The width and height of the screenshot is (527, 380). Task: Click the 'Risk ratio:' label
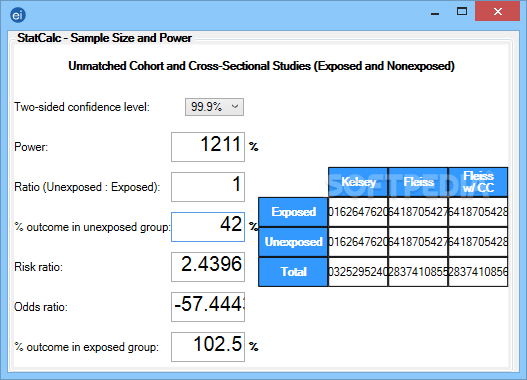click(x=38, y=267)
